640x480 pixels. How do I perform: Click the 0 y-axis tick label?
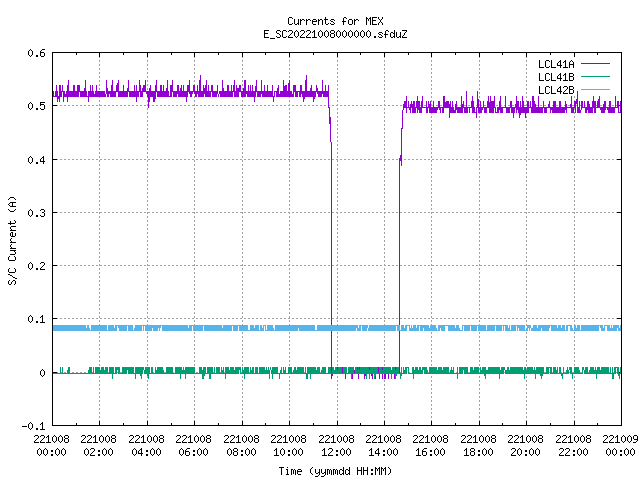pos(42,373)
